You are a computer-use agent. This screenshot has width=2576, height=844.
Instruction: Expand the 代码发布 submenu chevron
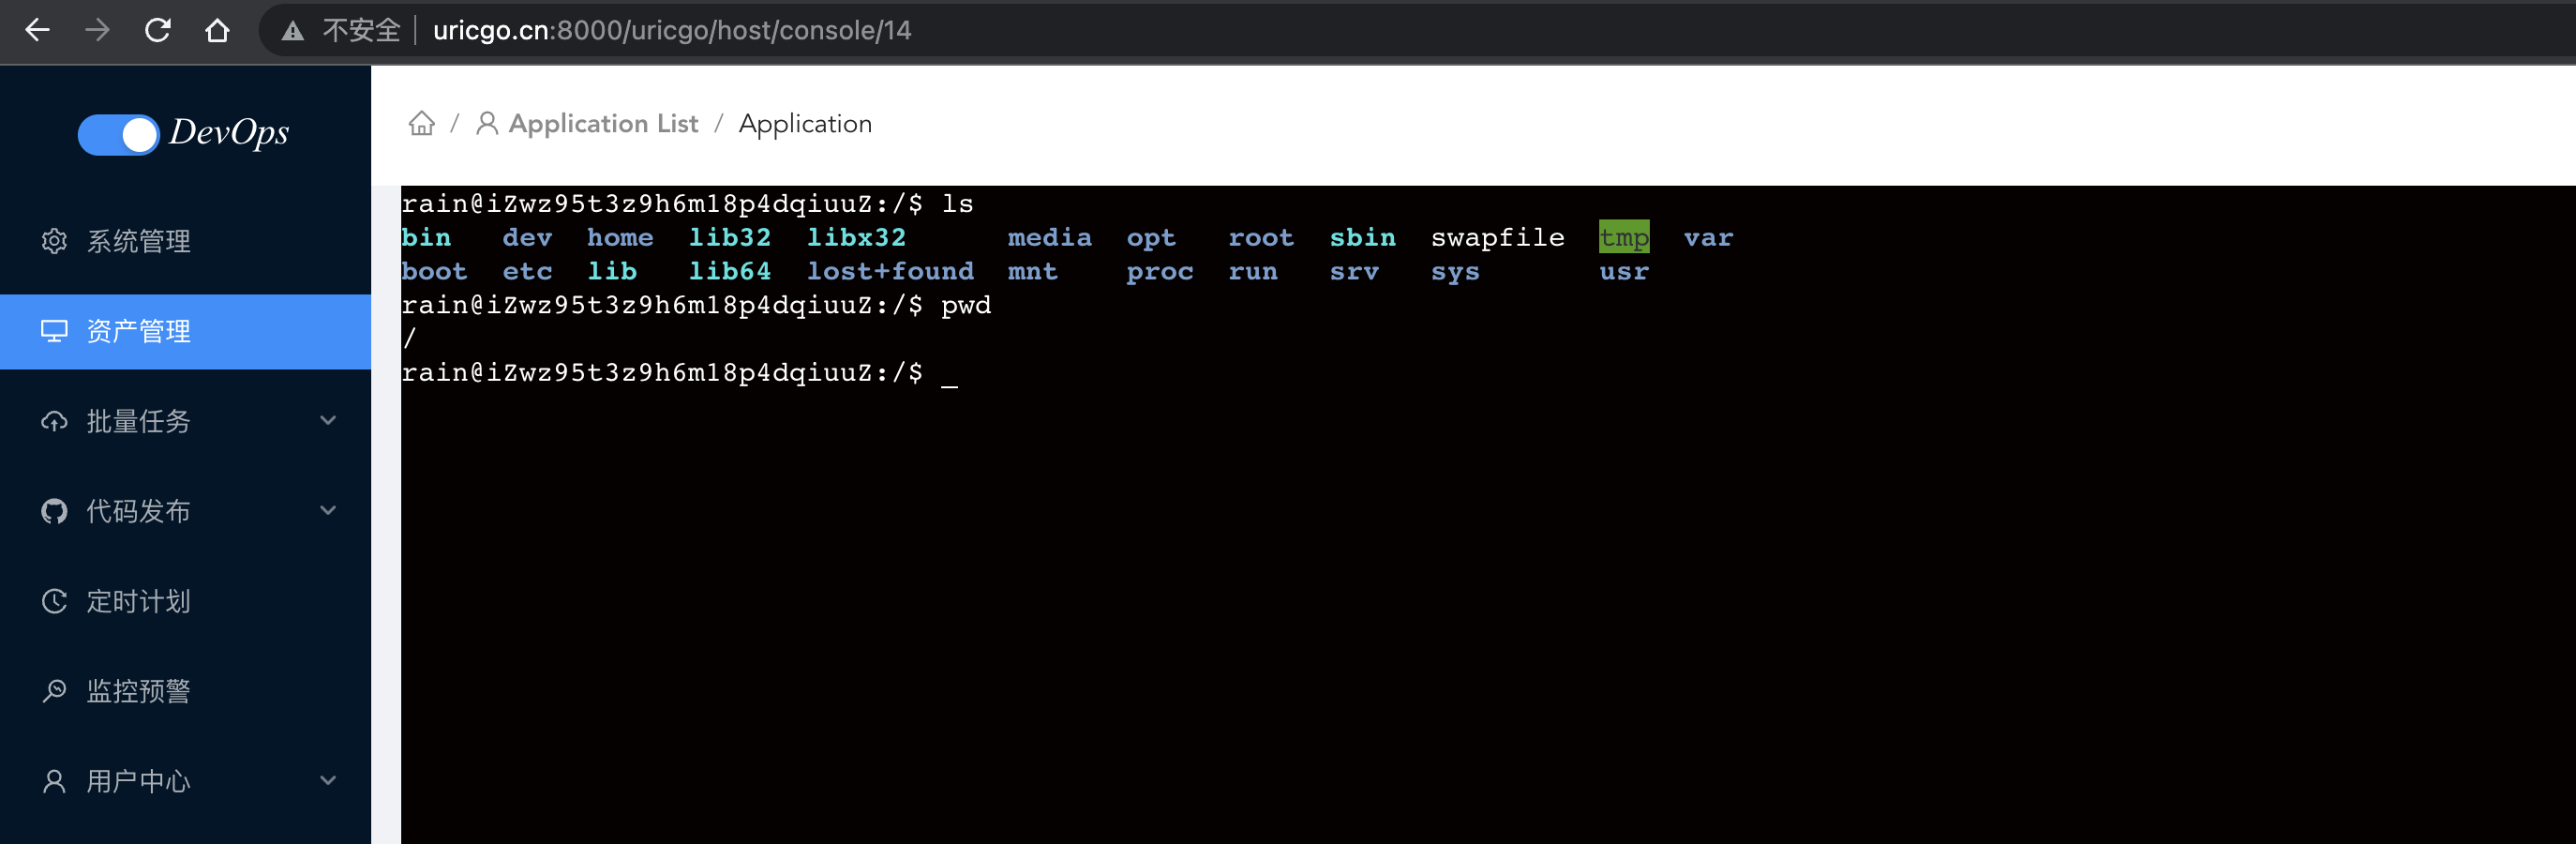(x=328, y=510)
